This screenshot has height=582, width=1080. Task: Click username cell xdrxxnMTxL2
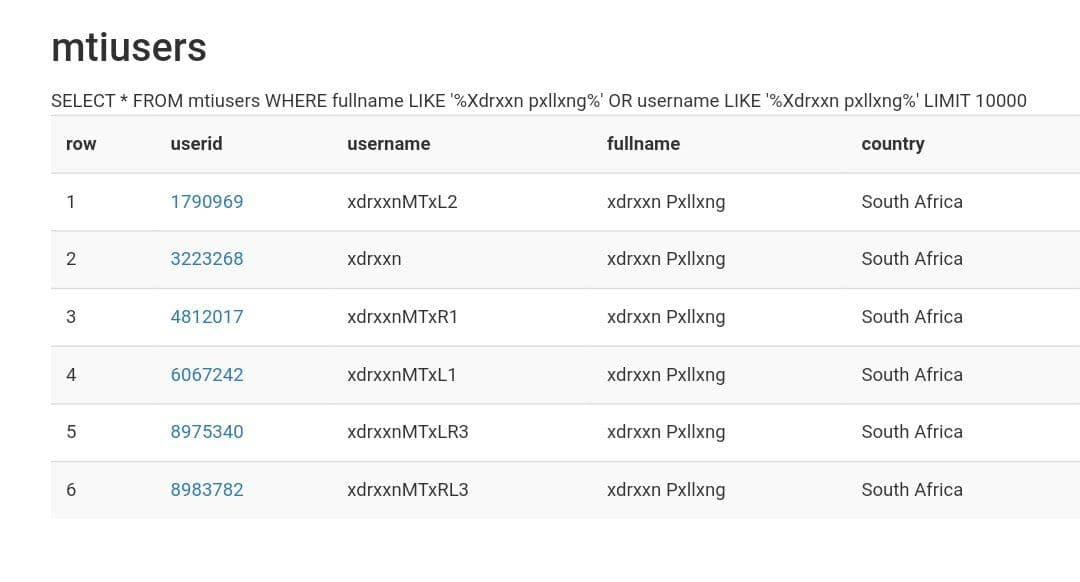(x=402, y=202)
